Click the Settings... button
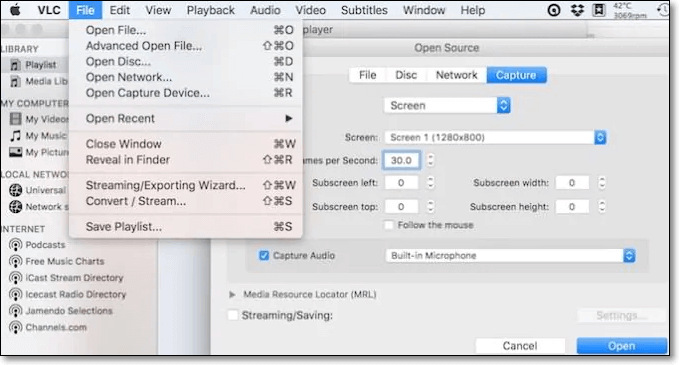679x365 pixels. pos(621,316)
